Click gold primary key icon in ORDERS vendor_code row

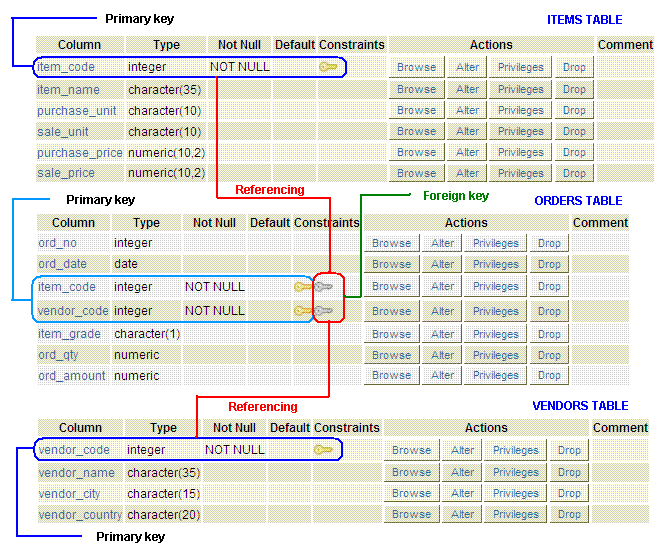click(303, 311)
